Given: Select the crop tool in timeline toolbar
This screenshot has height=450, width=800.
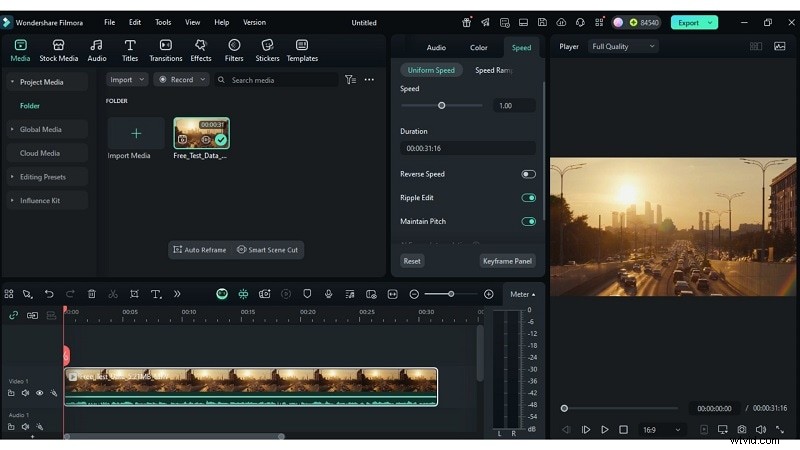Looking at the screenshot, I should 134,294.
